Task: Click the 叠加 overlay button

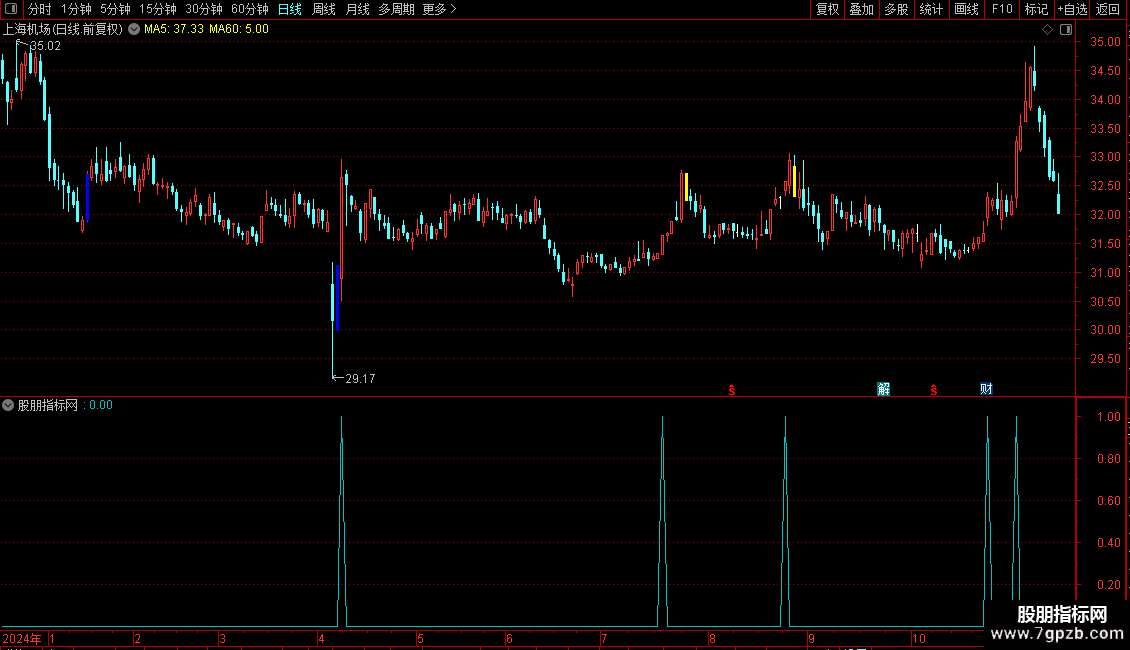Action: click(861, 9)
